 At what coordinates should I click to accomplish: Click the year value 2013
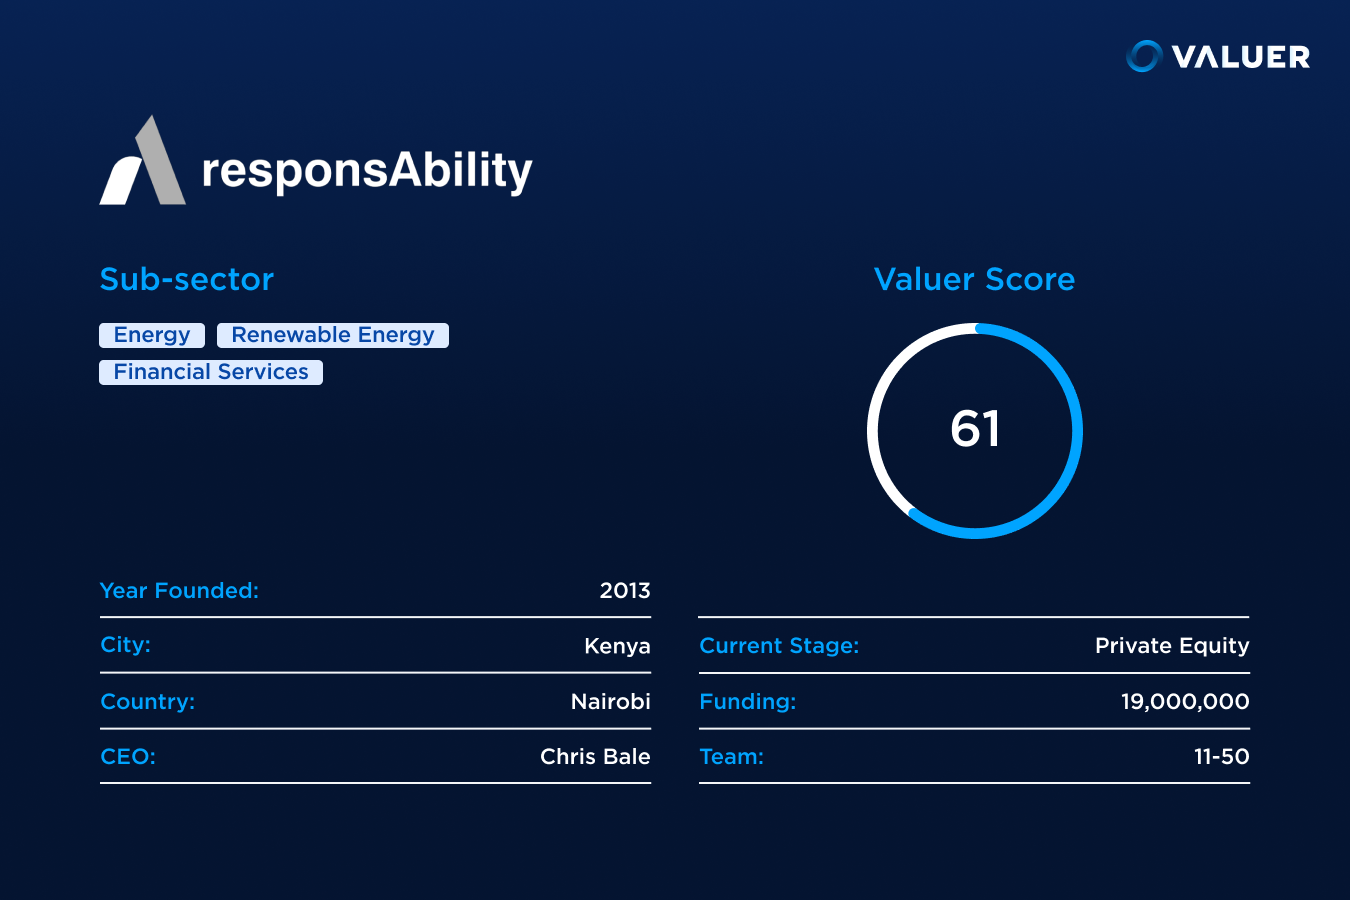(625, 591)
